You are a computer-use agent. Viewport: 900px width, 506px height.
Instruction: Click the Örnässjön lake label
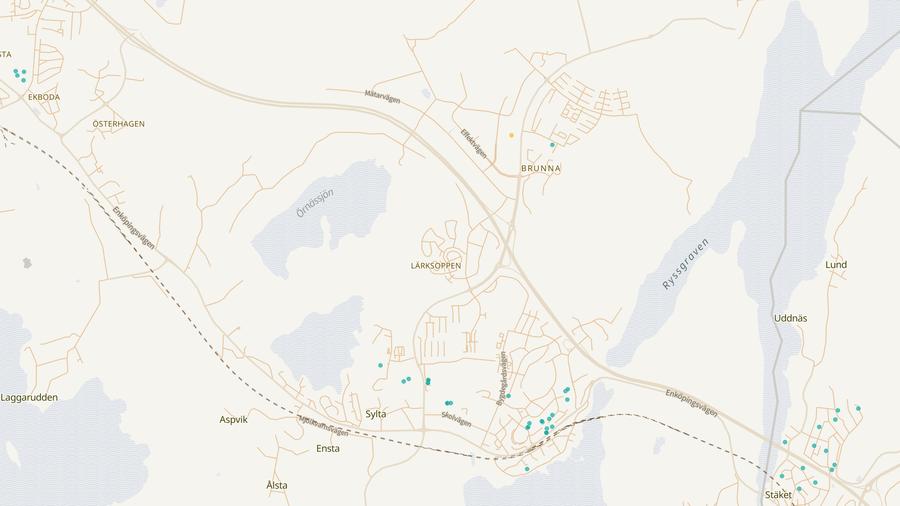coord(315,203)
